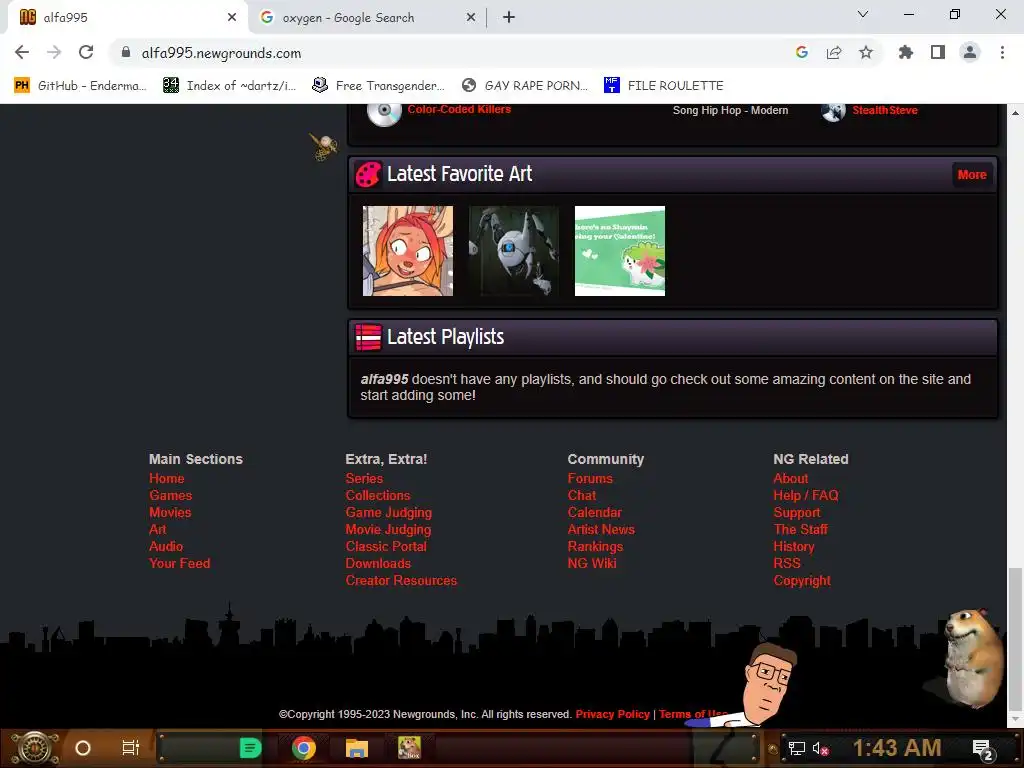View site information via the lock icon
This screenshot has height=768, width=1024.
pos(126,52)
